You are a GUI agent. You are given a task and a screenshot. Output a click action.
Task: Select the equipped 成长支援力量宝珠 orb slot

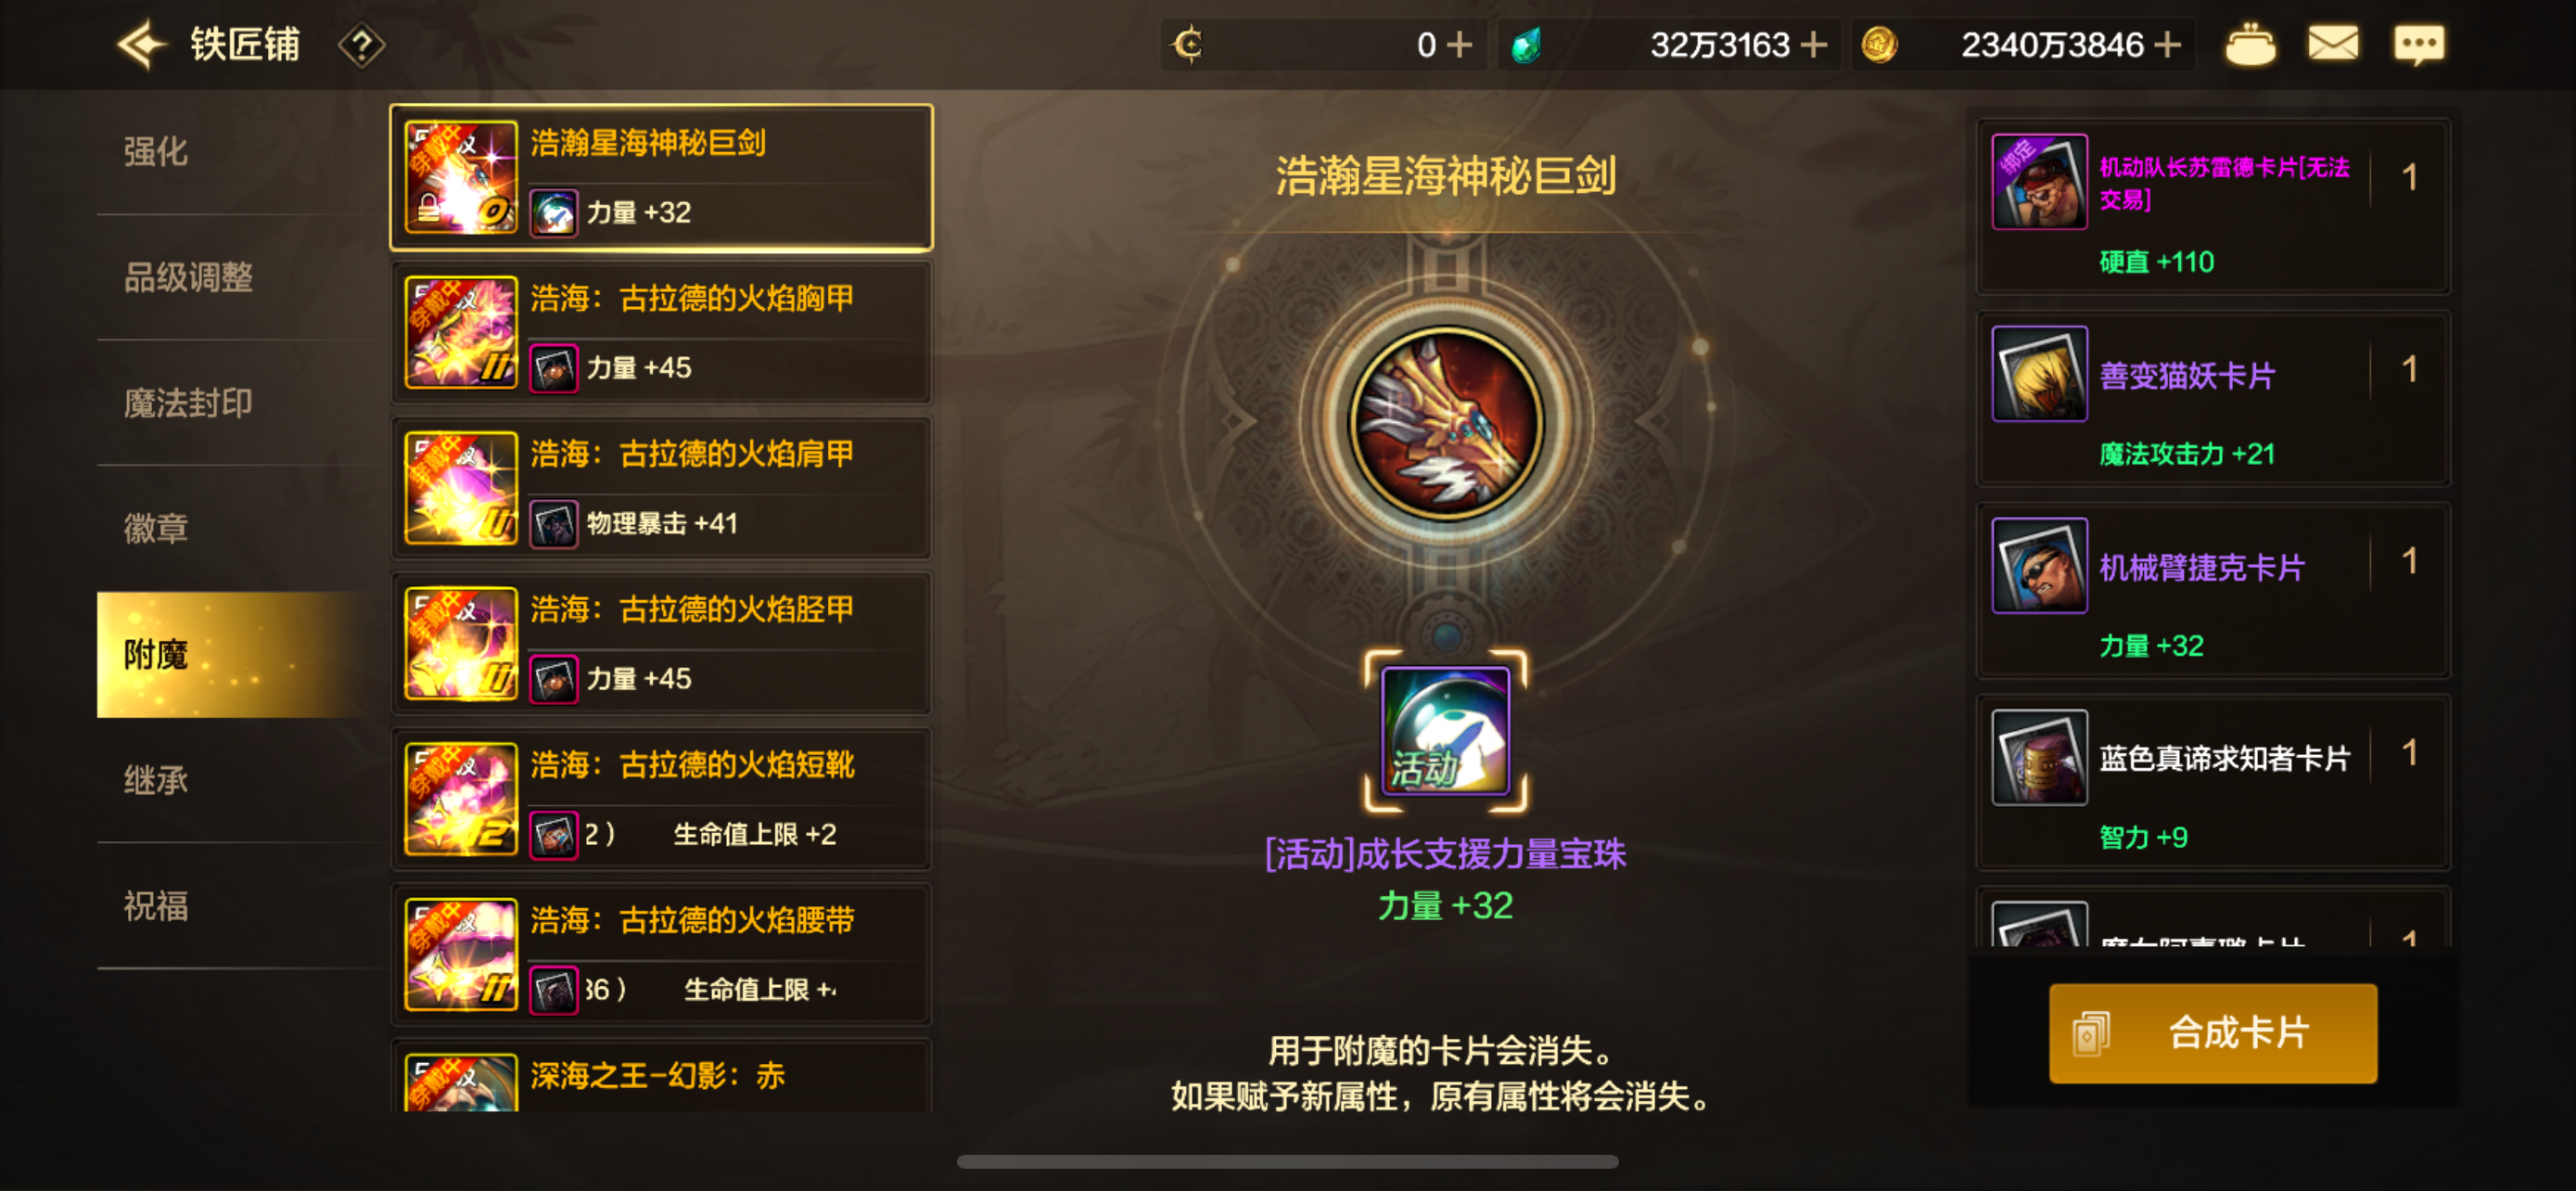[1445, 731]
